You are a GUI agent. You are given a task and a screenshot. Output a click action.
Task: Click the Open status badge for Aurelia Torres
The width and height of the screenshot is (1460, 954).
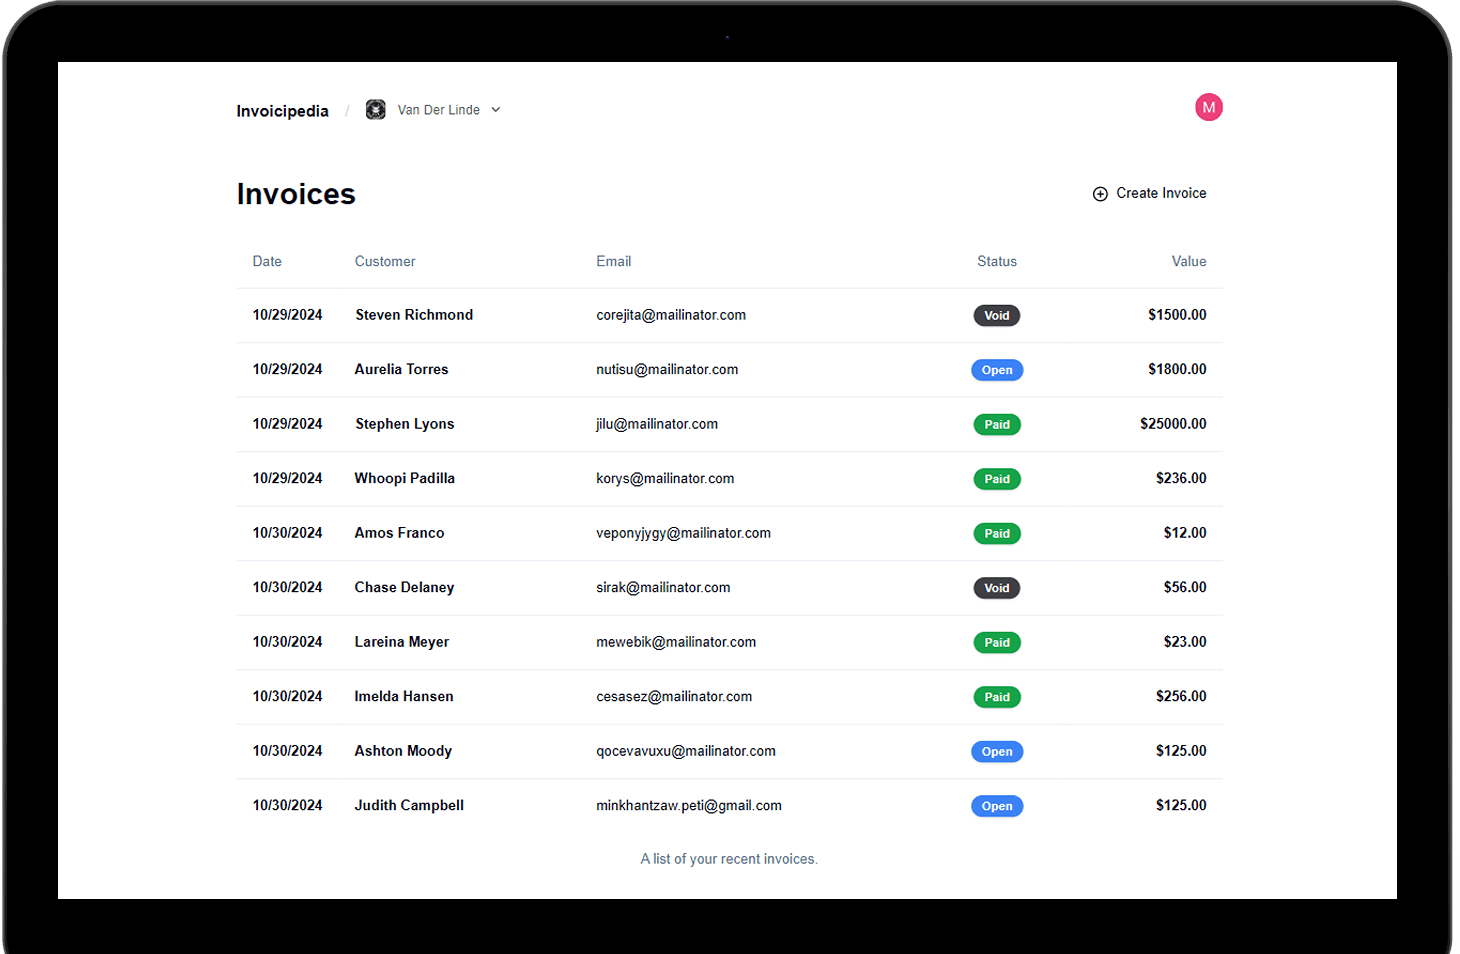(996, 370)
